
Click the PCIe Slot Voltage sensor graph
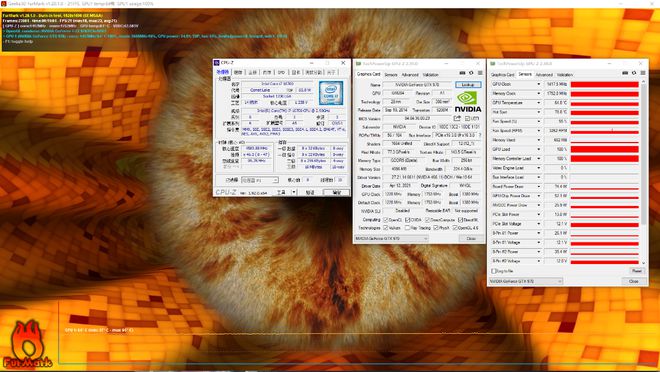pyautogui.click(x=604, y=224)
